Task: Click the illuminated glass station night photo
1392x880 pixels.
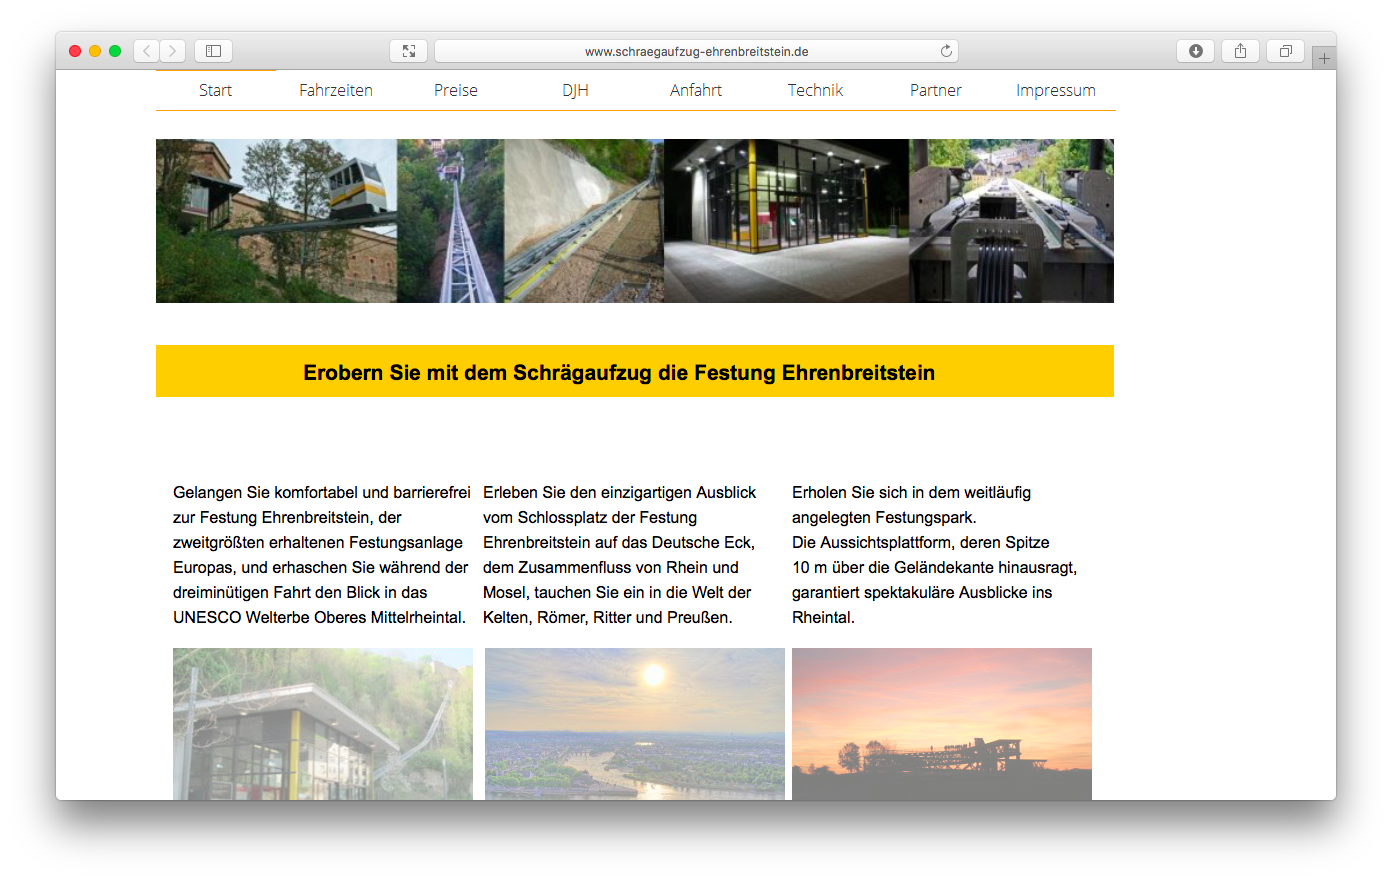Action: 786,221
